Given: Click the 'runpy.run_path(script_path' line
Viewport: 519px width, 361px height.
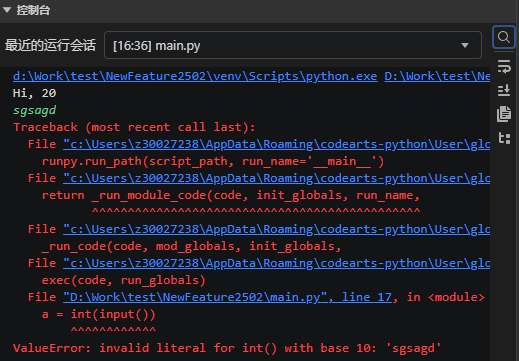Looking at the screenshot, I should (213, 161).
